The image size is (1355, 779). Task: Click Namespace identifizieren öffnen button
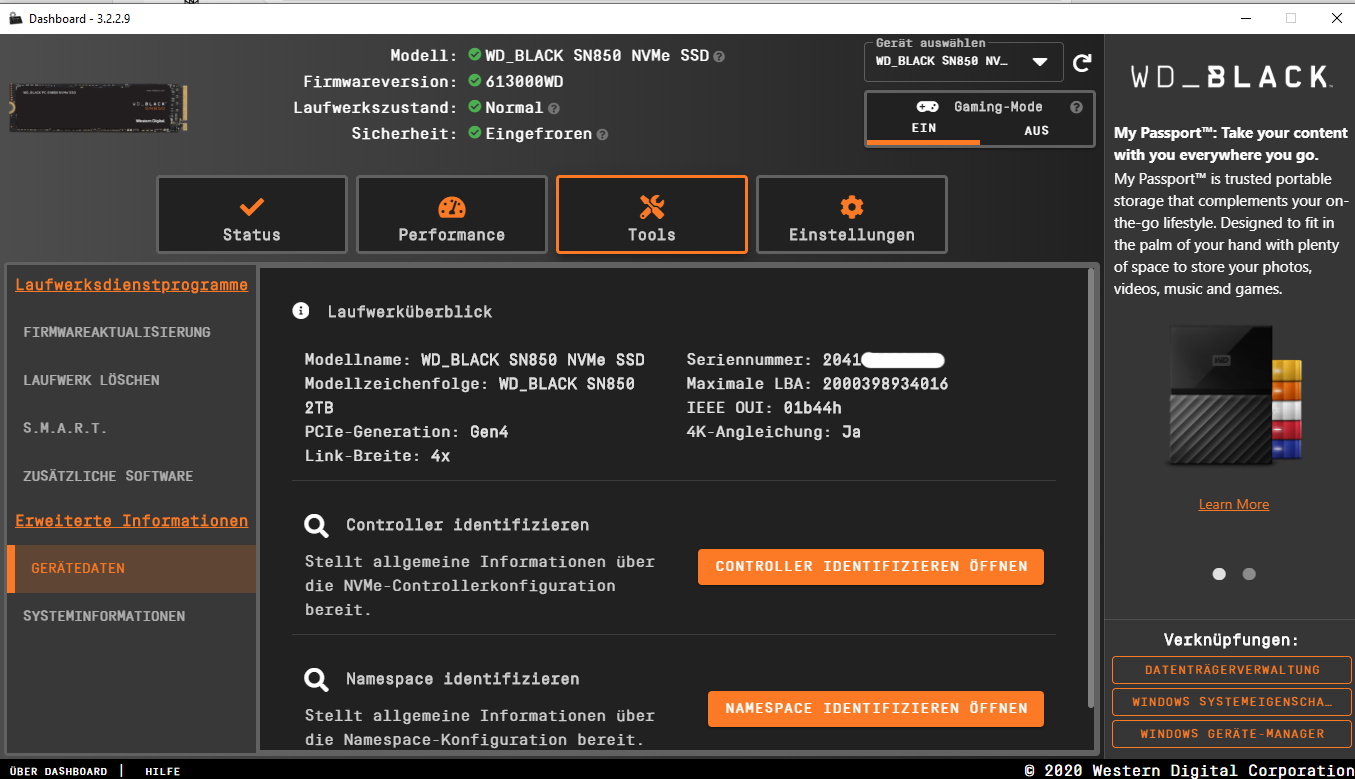876,709
